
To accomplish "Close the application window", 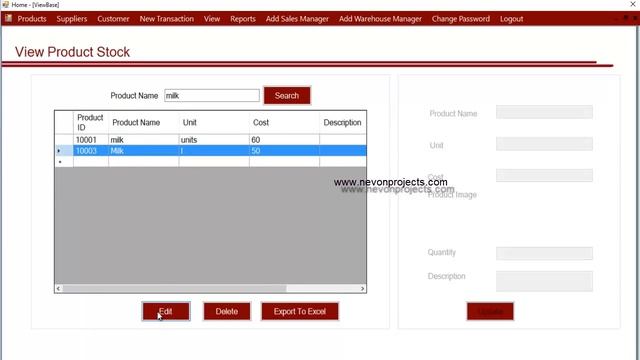I will pos(633,4).
